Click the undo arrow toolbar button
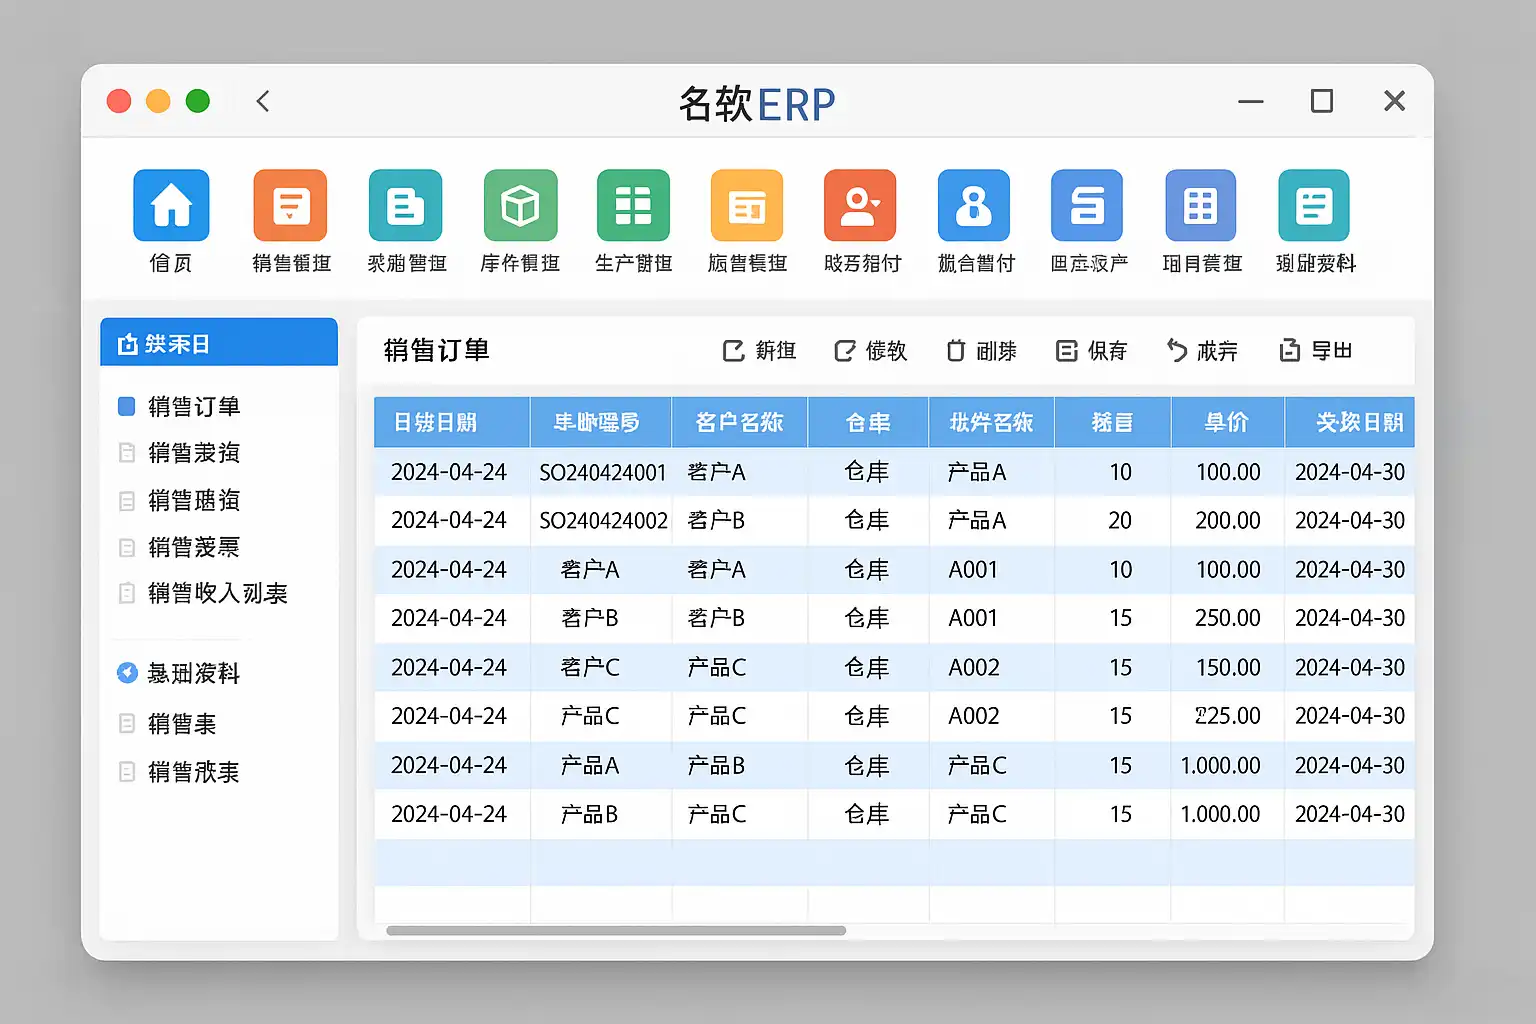1536x1024 pixels. coord(1202,351)
